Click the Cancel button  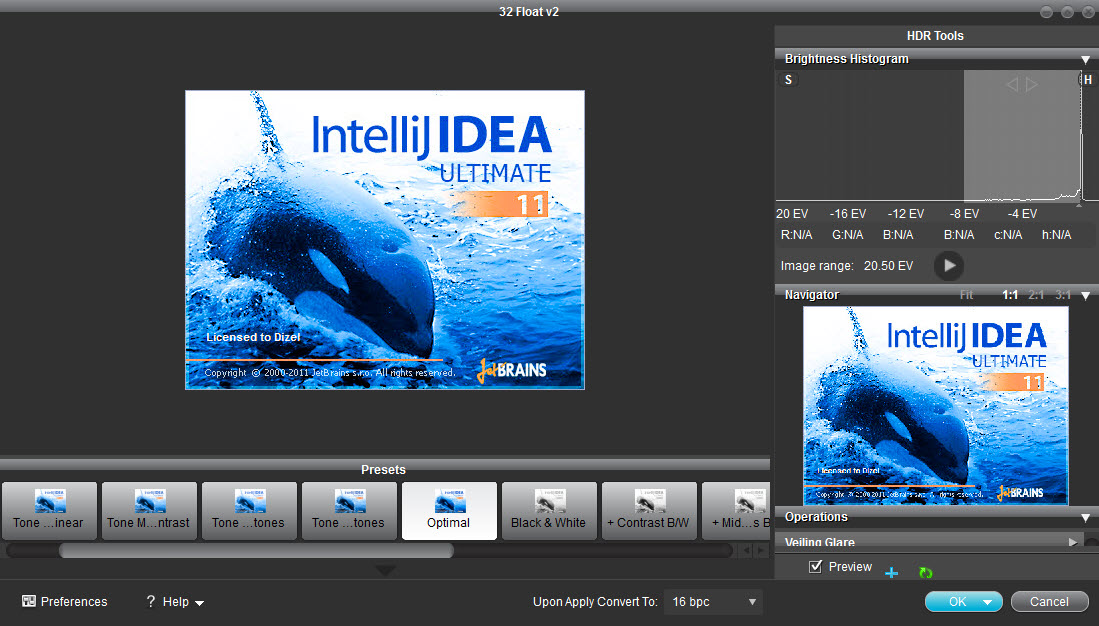point(1049,601)
